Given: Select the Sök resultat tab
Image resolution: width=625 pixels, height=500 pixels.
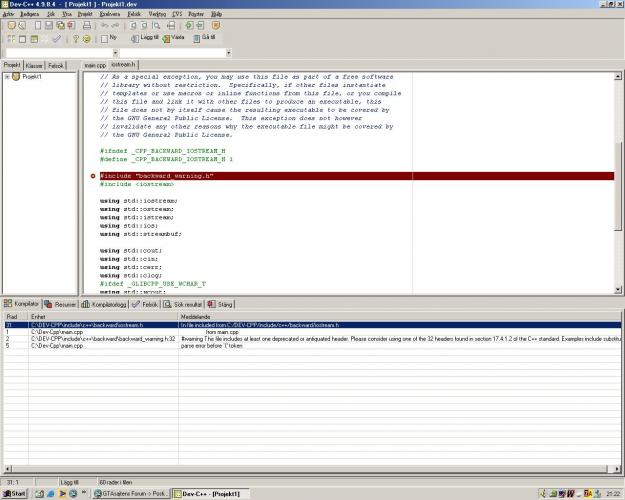Looking at the screenshot, I should pyautogui.click(x=183, y=303).
